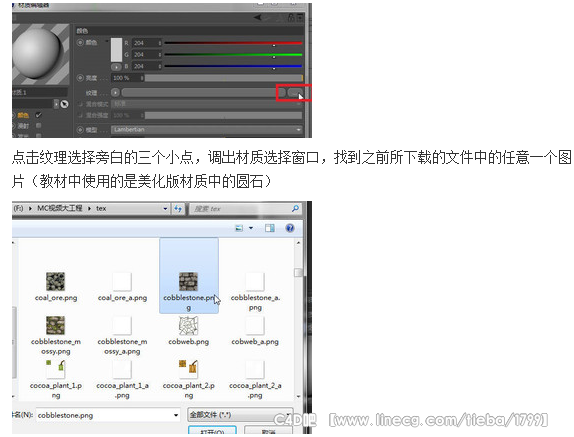The width and height of the screenshot is (574, 437).
Task: Click the brightness slider bar
Action: click(224, 78)
